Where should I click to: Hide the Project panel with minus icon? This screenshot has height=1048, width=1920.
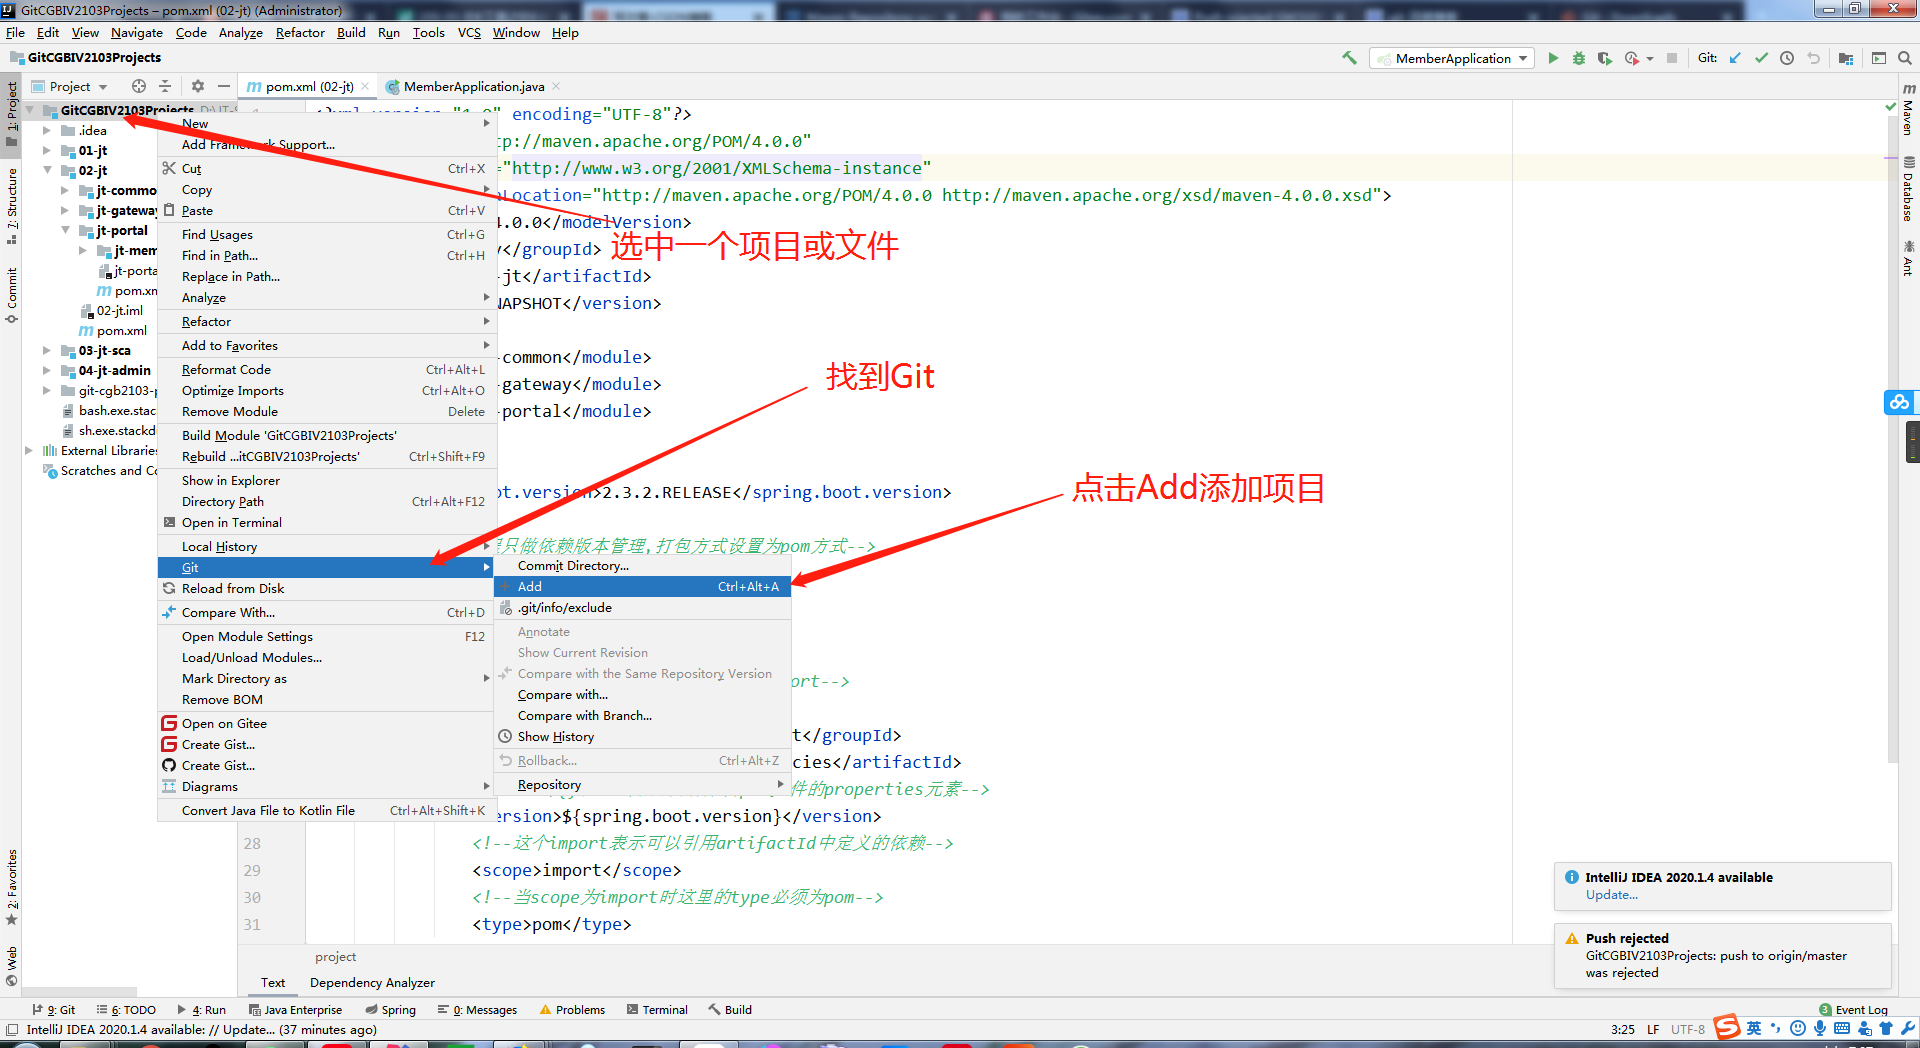coord(224,86)
